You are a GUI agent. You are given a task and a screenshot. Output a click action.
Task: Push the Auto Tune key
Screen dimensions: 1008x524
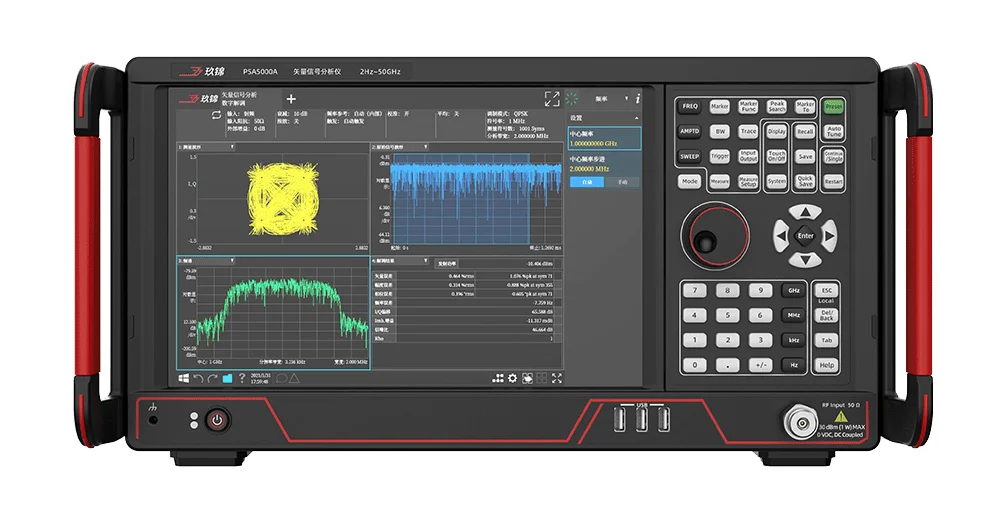tap(834, 131)
